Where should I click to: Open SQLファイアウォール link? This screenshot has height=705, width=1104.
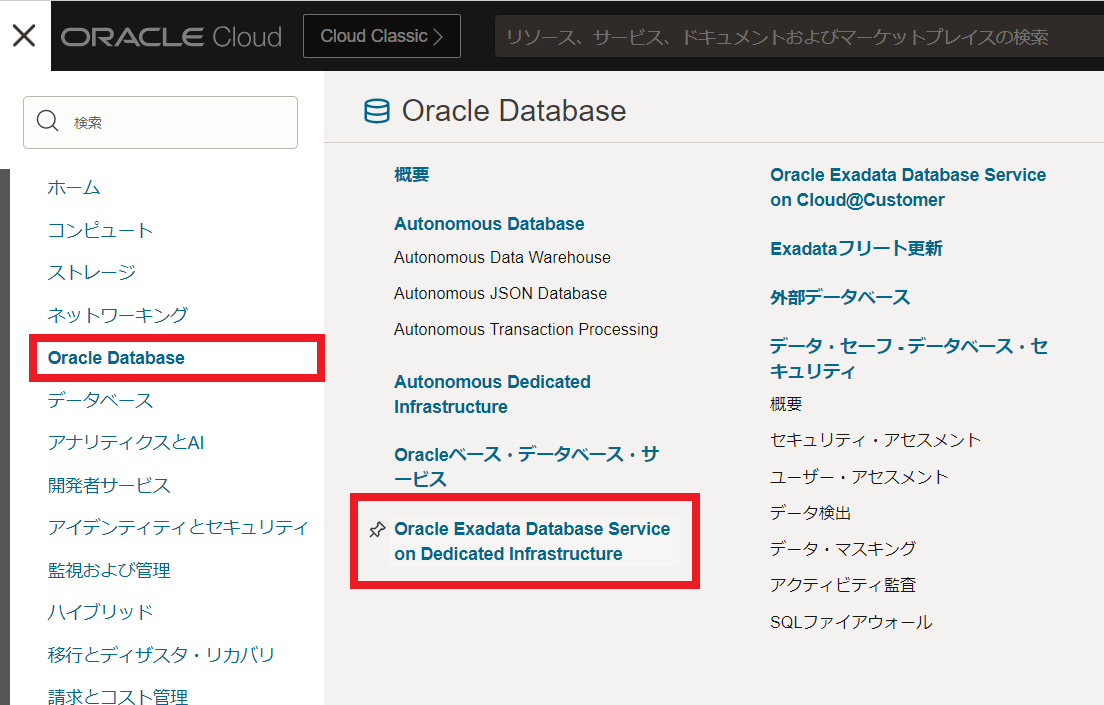coord(850,622)
